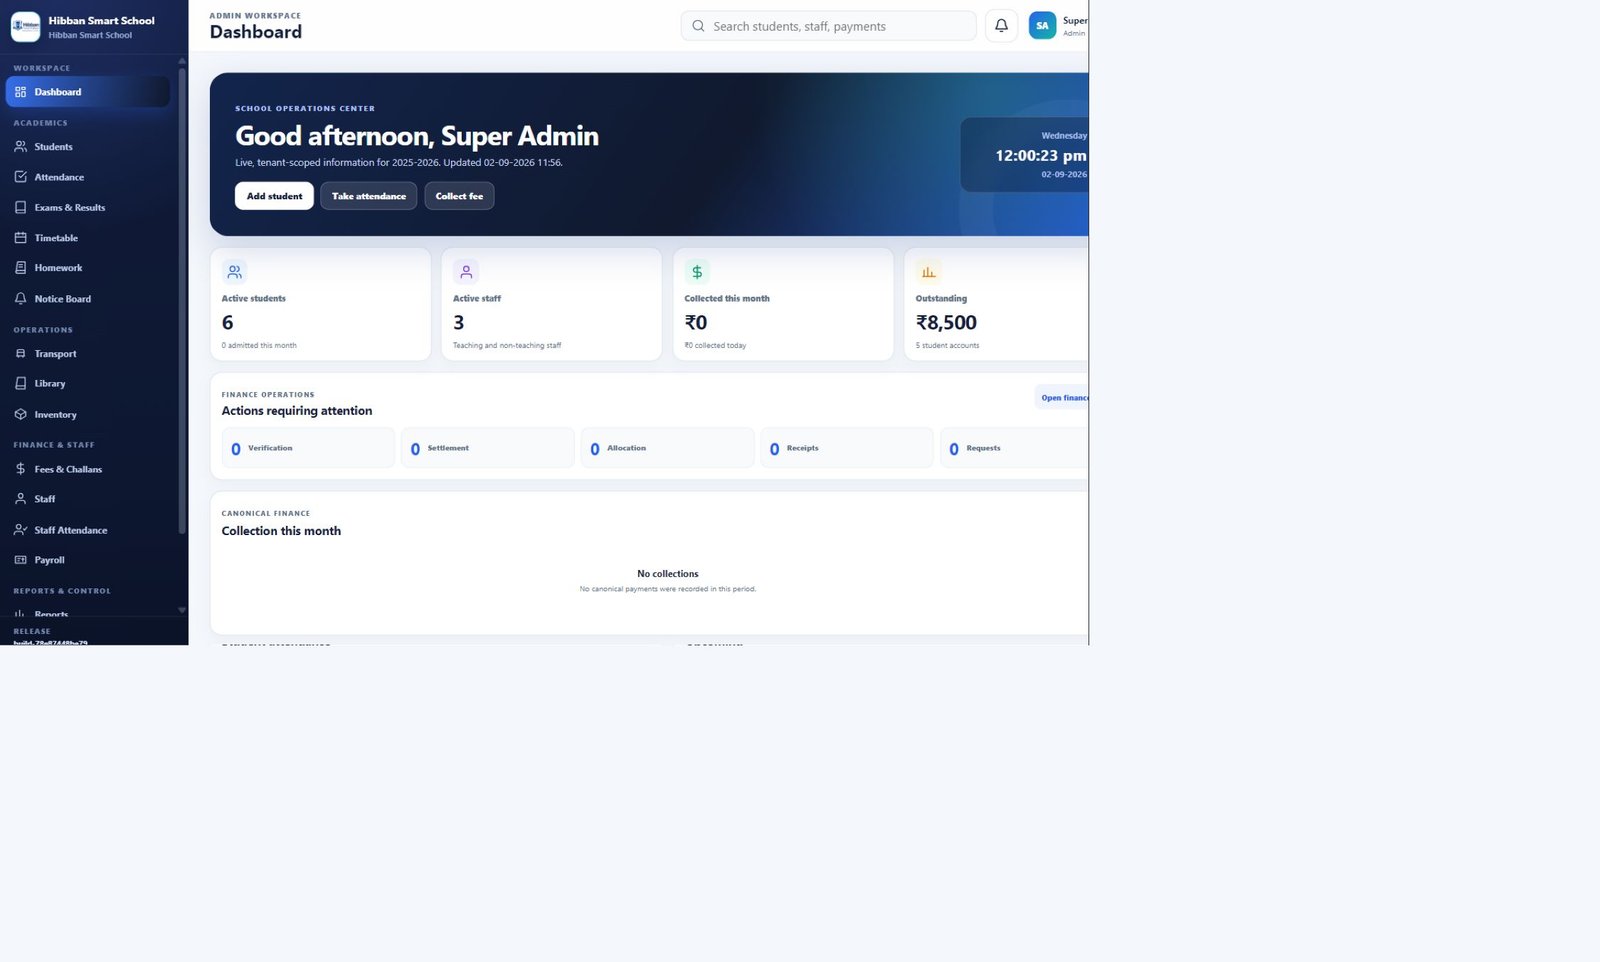Click the 'No collections' message
The image size is (1600, 962).
tap(668, 574)
